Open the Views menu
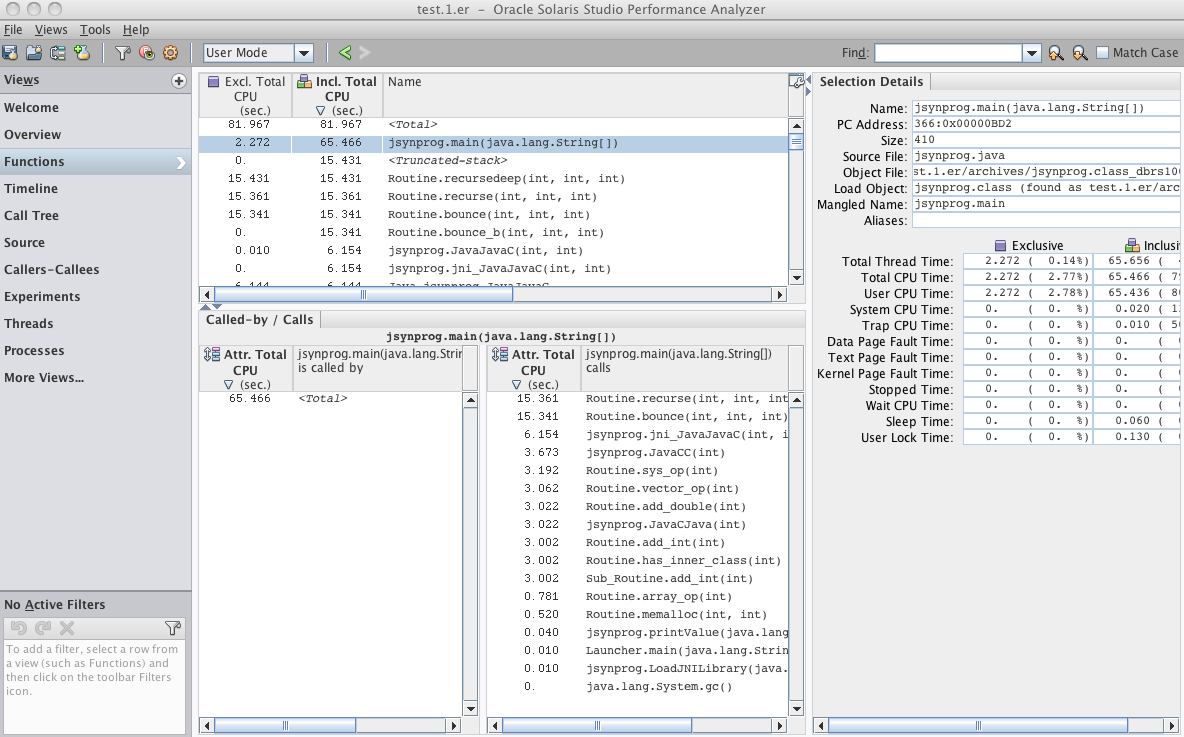The width and height of the screenshot is (1184, 737). click(x=51, y=29)
